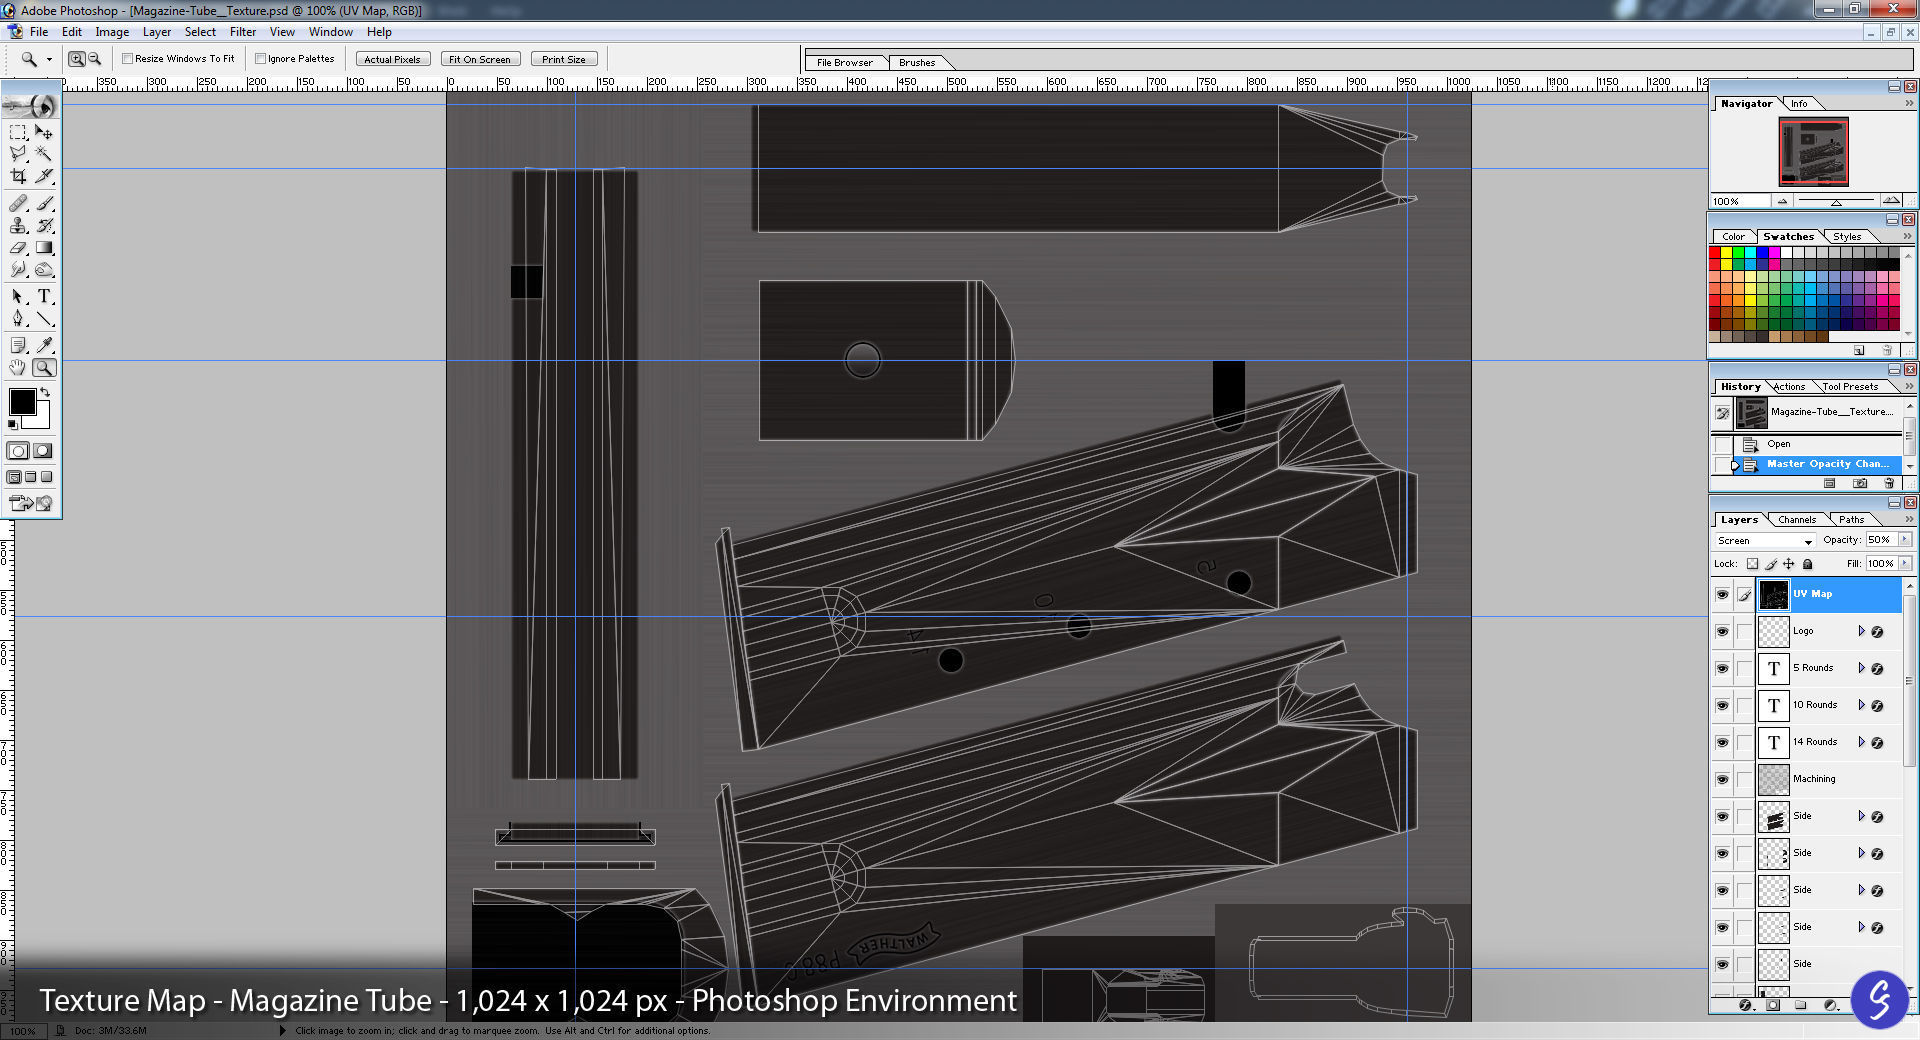
Task: Click the zoom-in magnifier in options bar
Action: [76, 60]
